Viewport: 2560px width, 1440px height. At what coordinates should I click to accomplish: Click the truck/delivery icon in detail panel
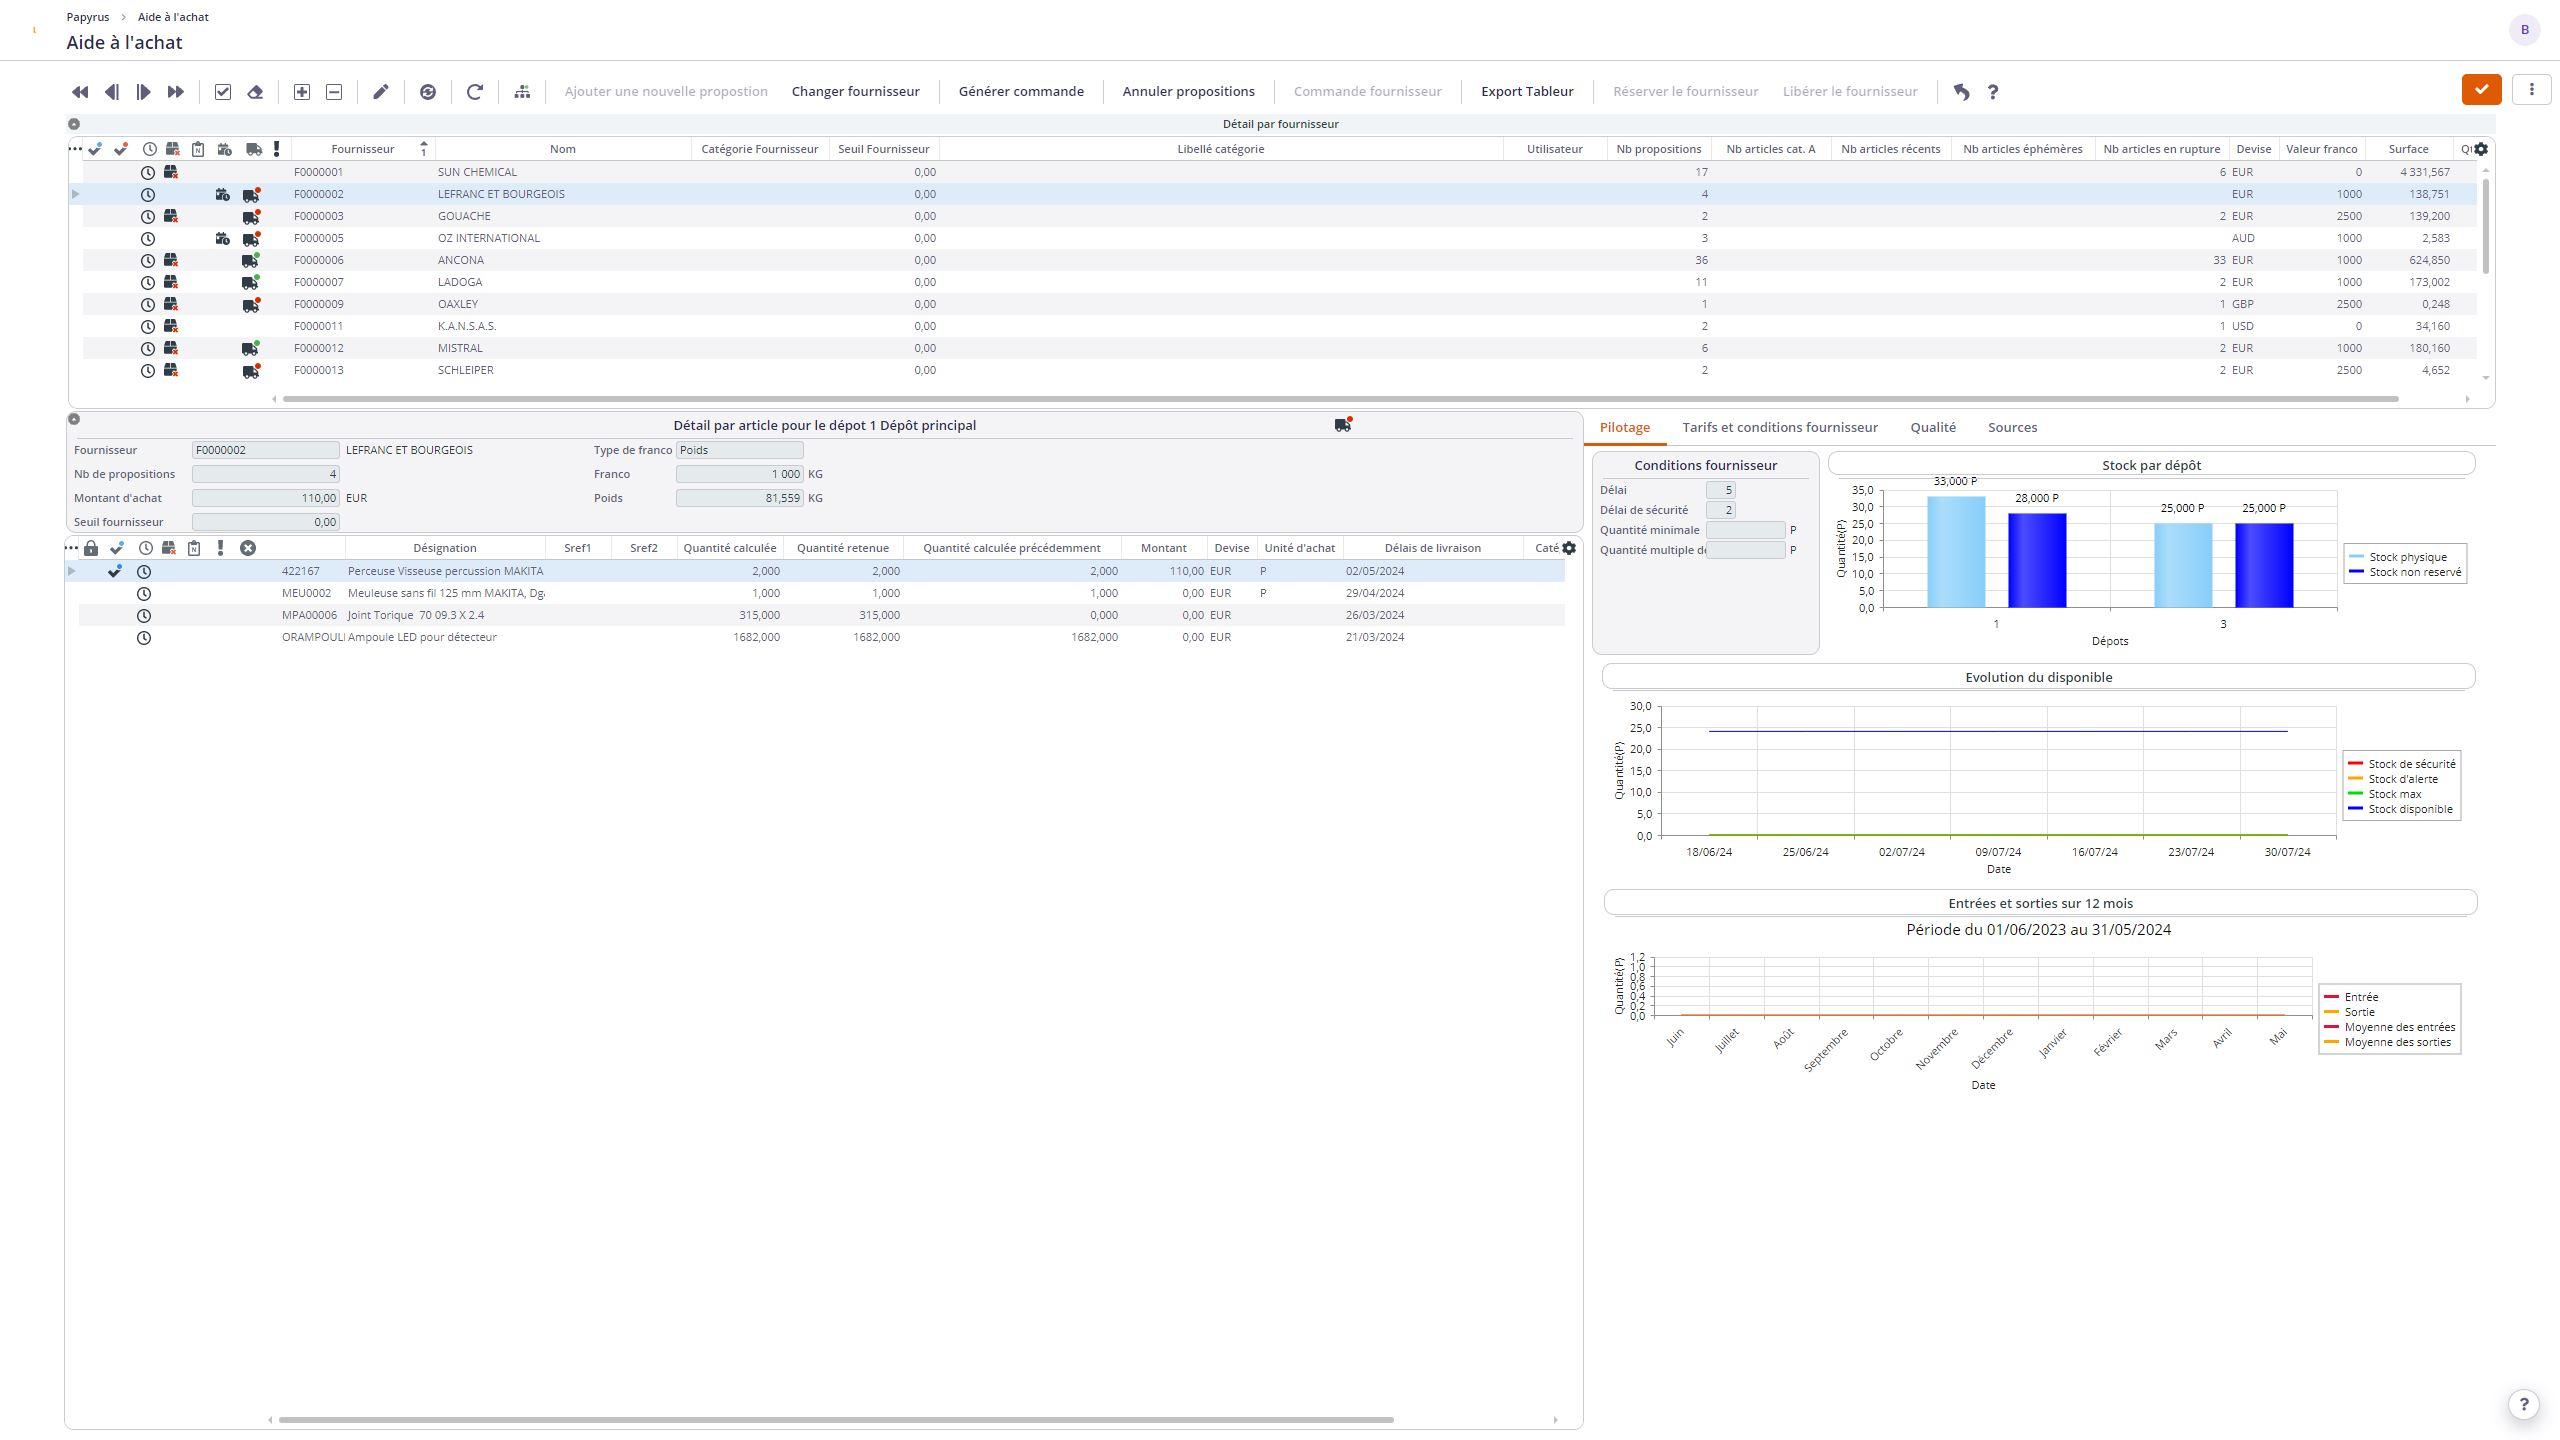click(x=1342, y=424)
